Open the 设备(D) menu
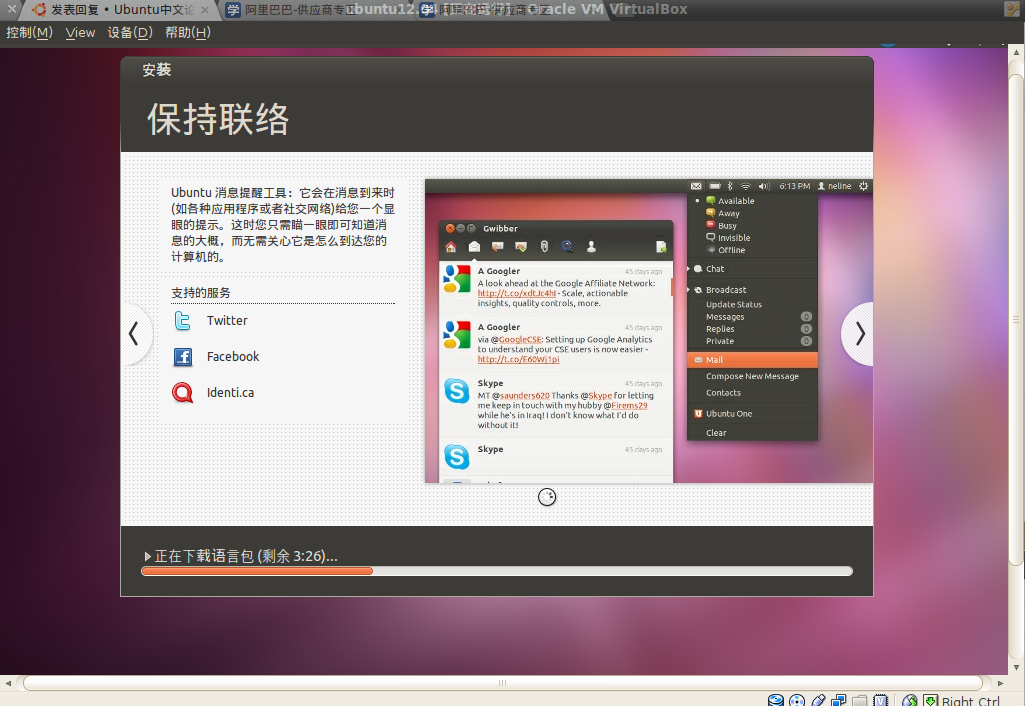1025x706 pixels. (x=130, y=33)
